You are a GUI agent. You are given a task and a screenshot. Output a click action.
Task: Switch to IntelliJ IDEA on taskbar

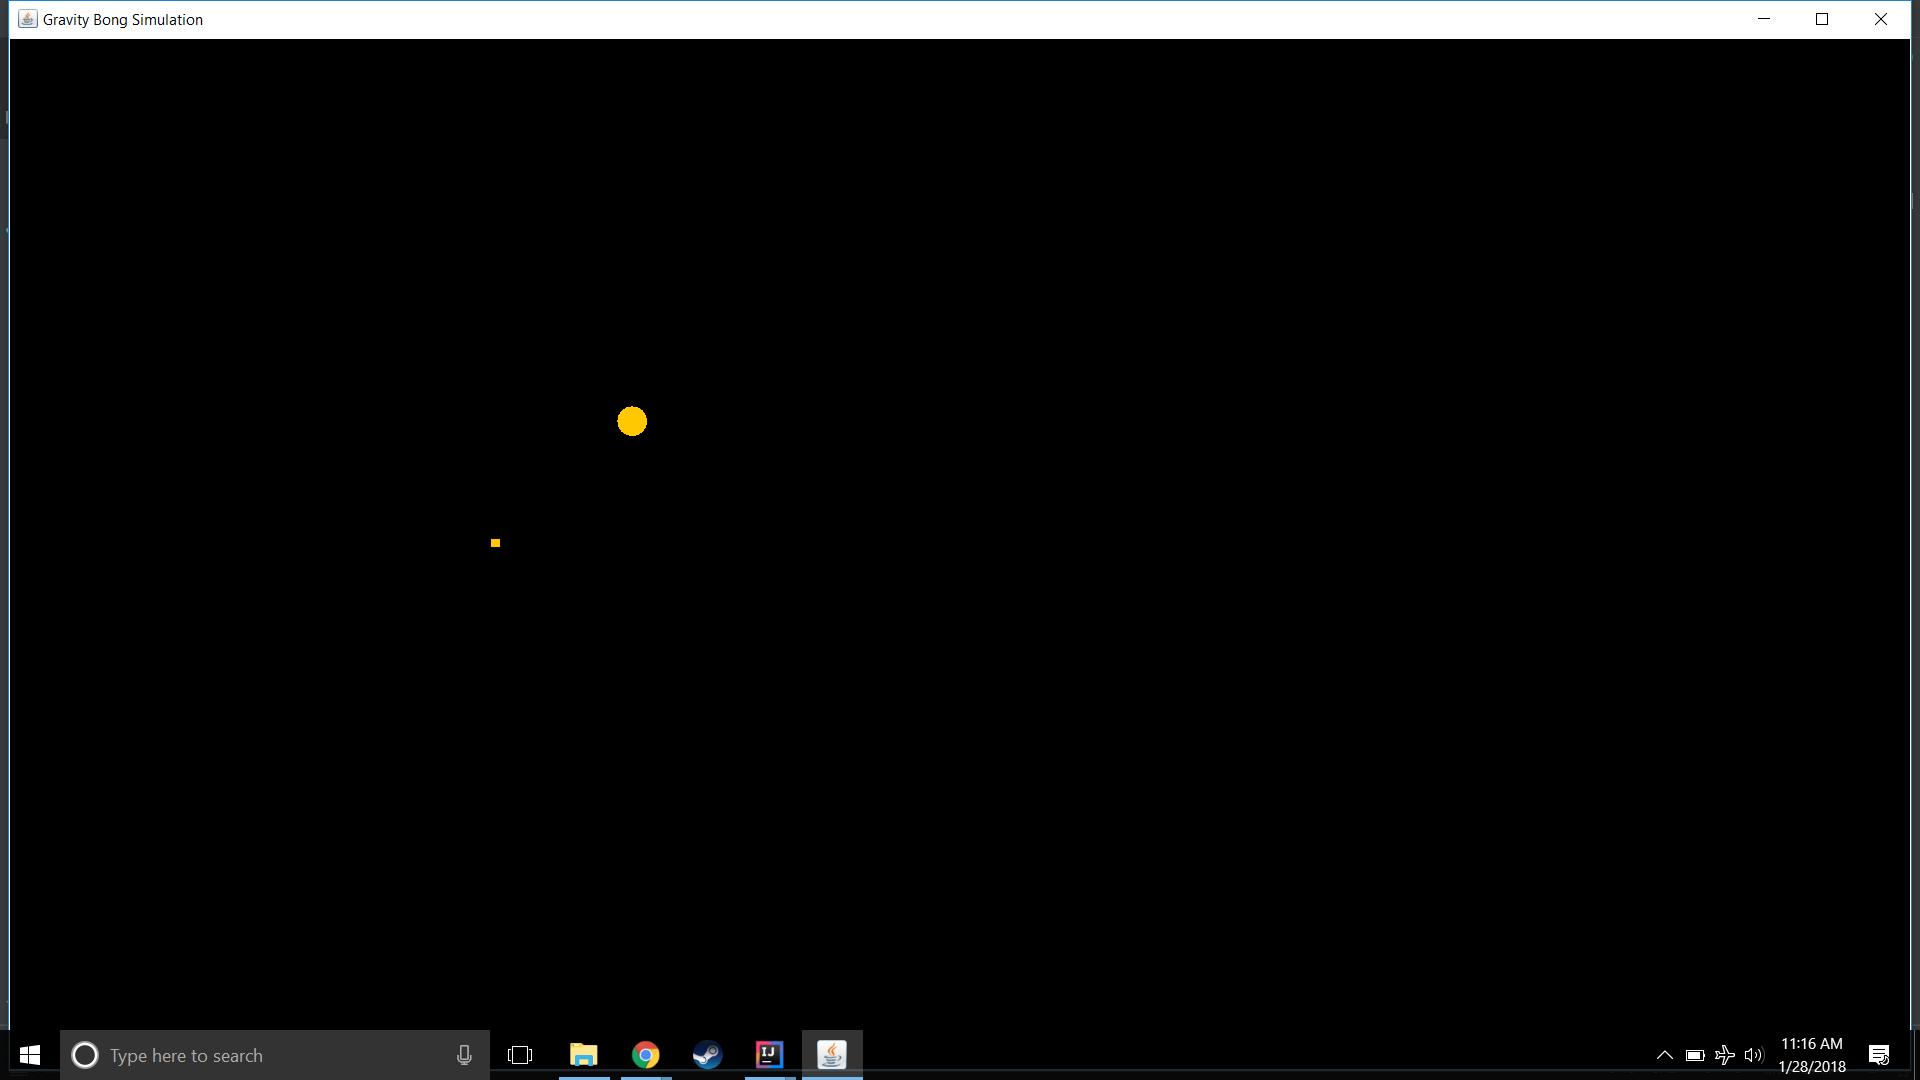770,1055
